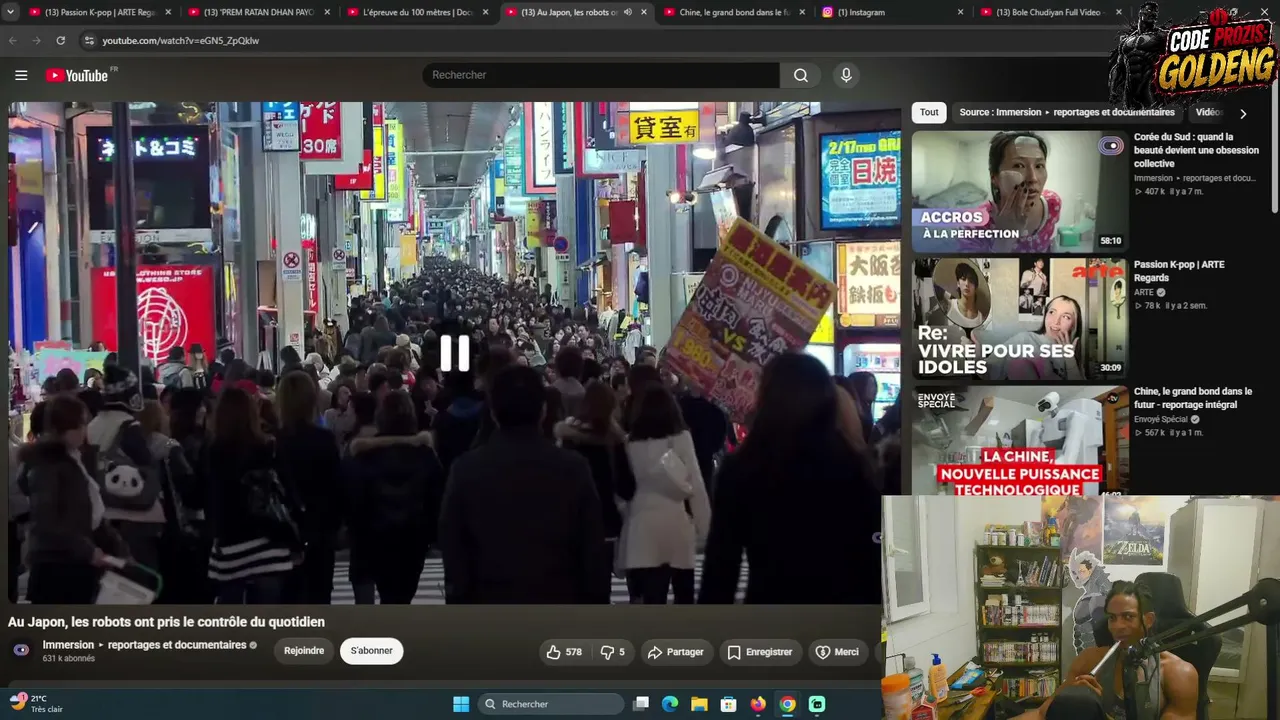Save the video with Enregistrer
Image resolution: width=1280 pixels, height=720 pixels.
760,652
